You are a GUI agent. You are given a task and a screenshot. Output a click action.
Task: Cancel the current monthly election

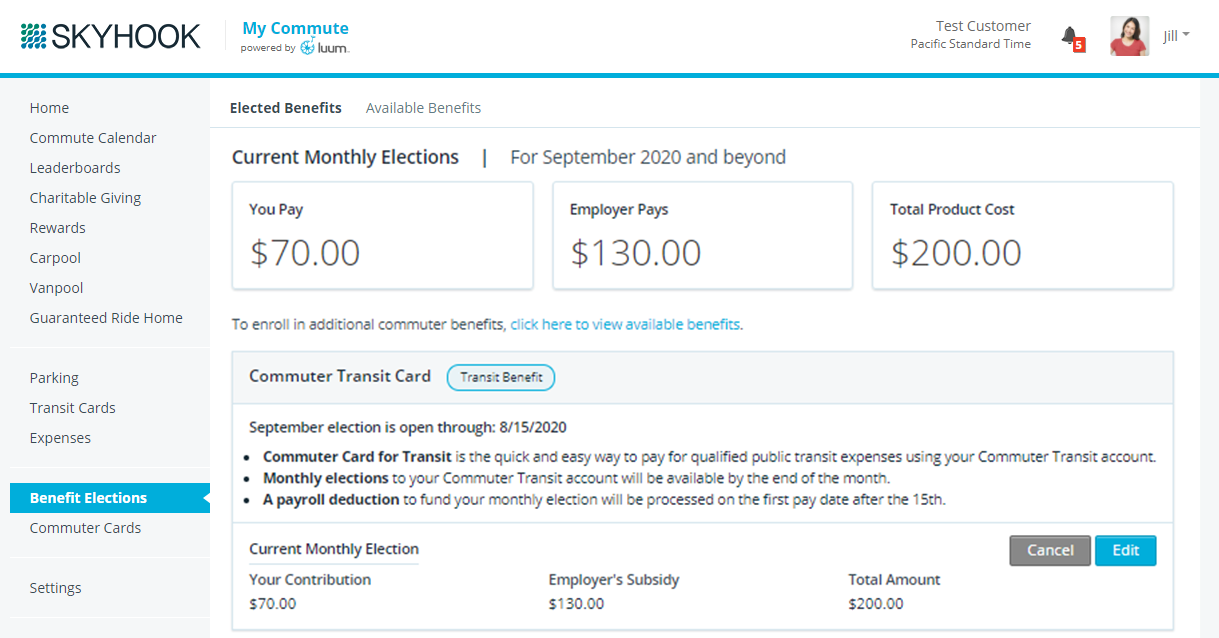coord(1050,550)
